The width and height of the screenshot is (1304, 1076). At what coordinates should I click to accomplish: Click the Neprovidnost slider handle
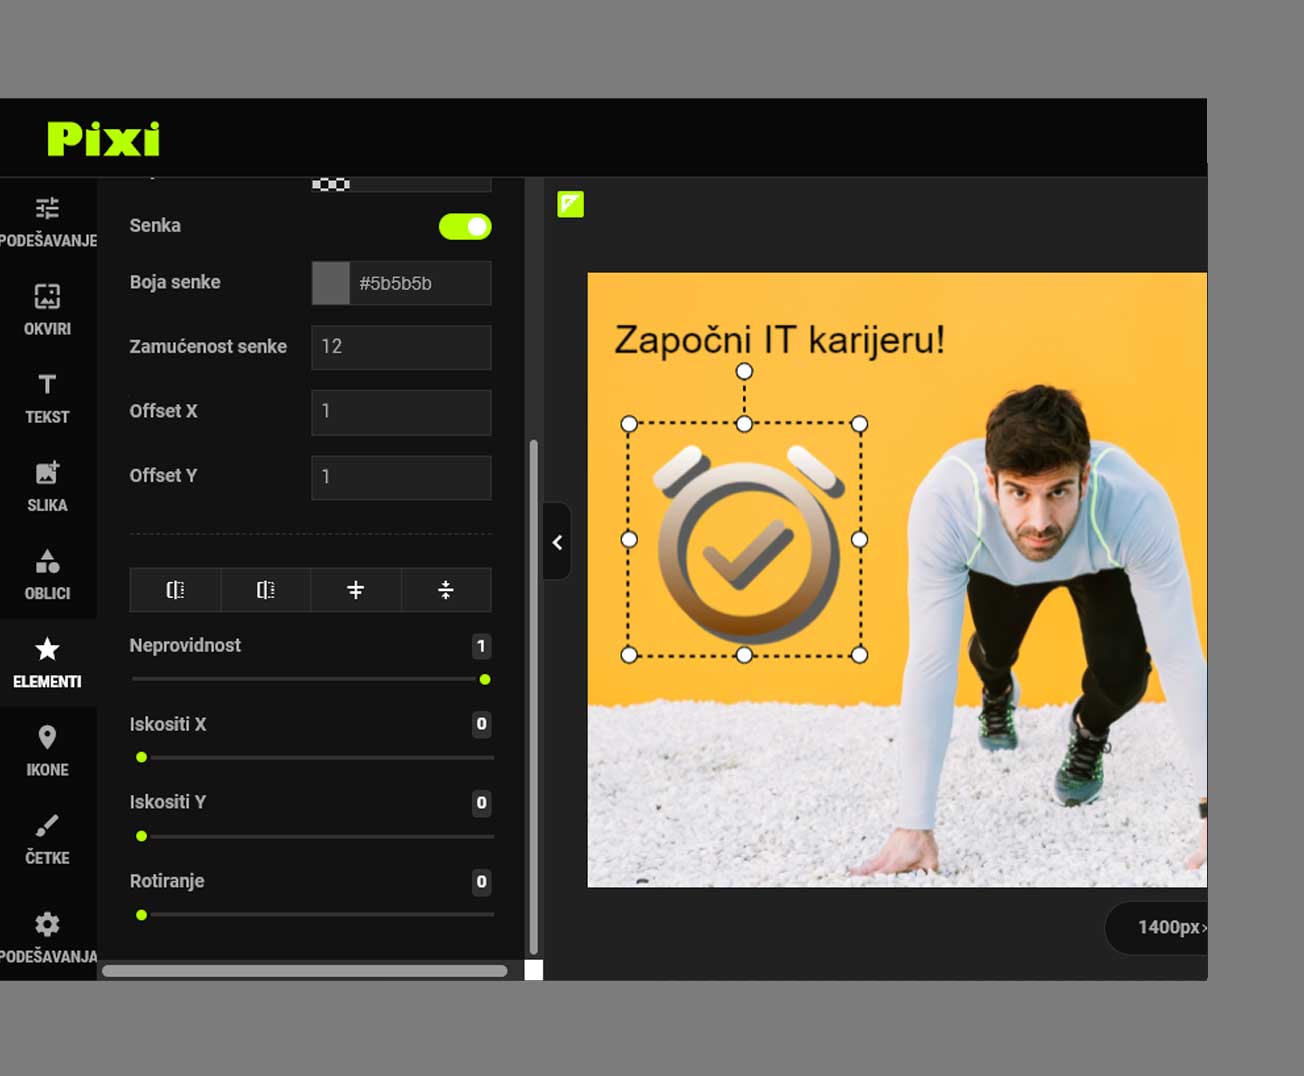click(485, 680)
